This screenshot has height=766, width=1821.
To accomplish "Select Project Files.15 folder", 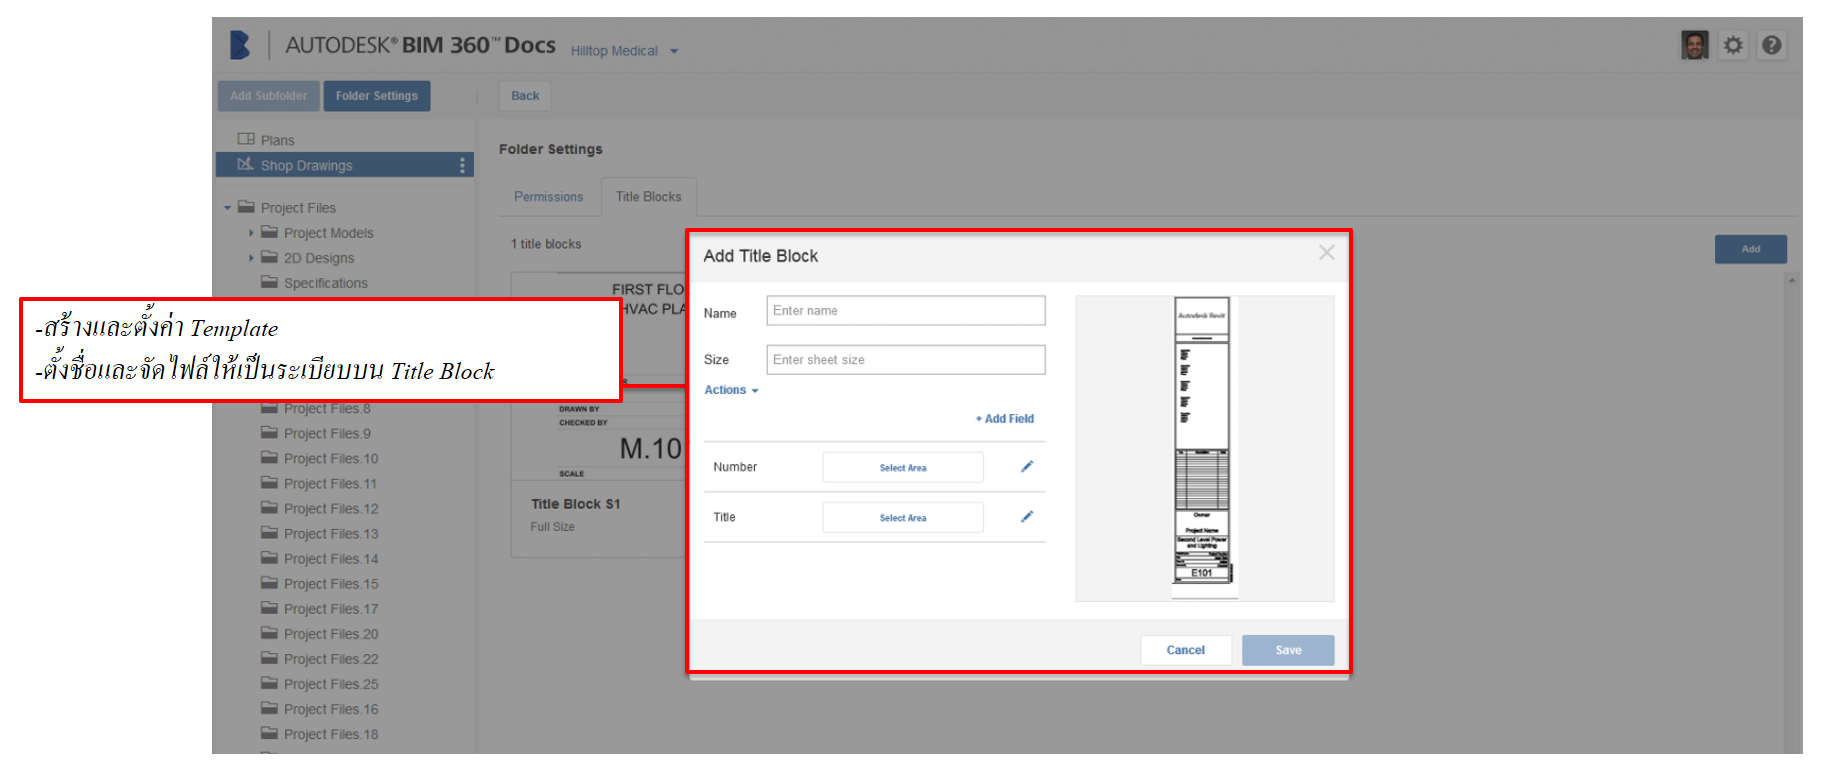I will tap(331, 584).
